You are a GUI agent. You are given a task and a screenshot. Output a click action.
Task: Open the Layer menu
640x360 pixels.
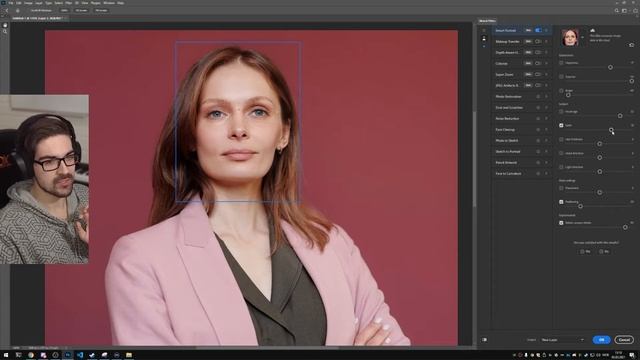point(39,3)
